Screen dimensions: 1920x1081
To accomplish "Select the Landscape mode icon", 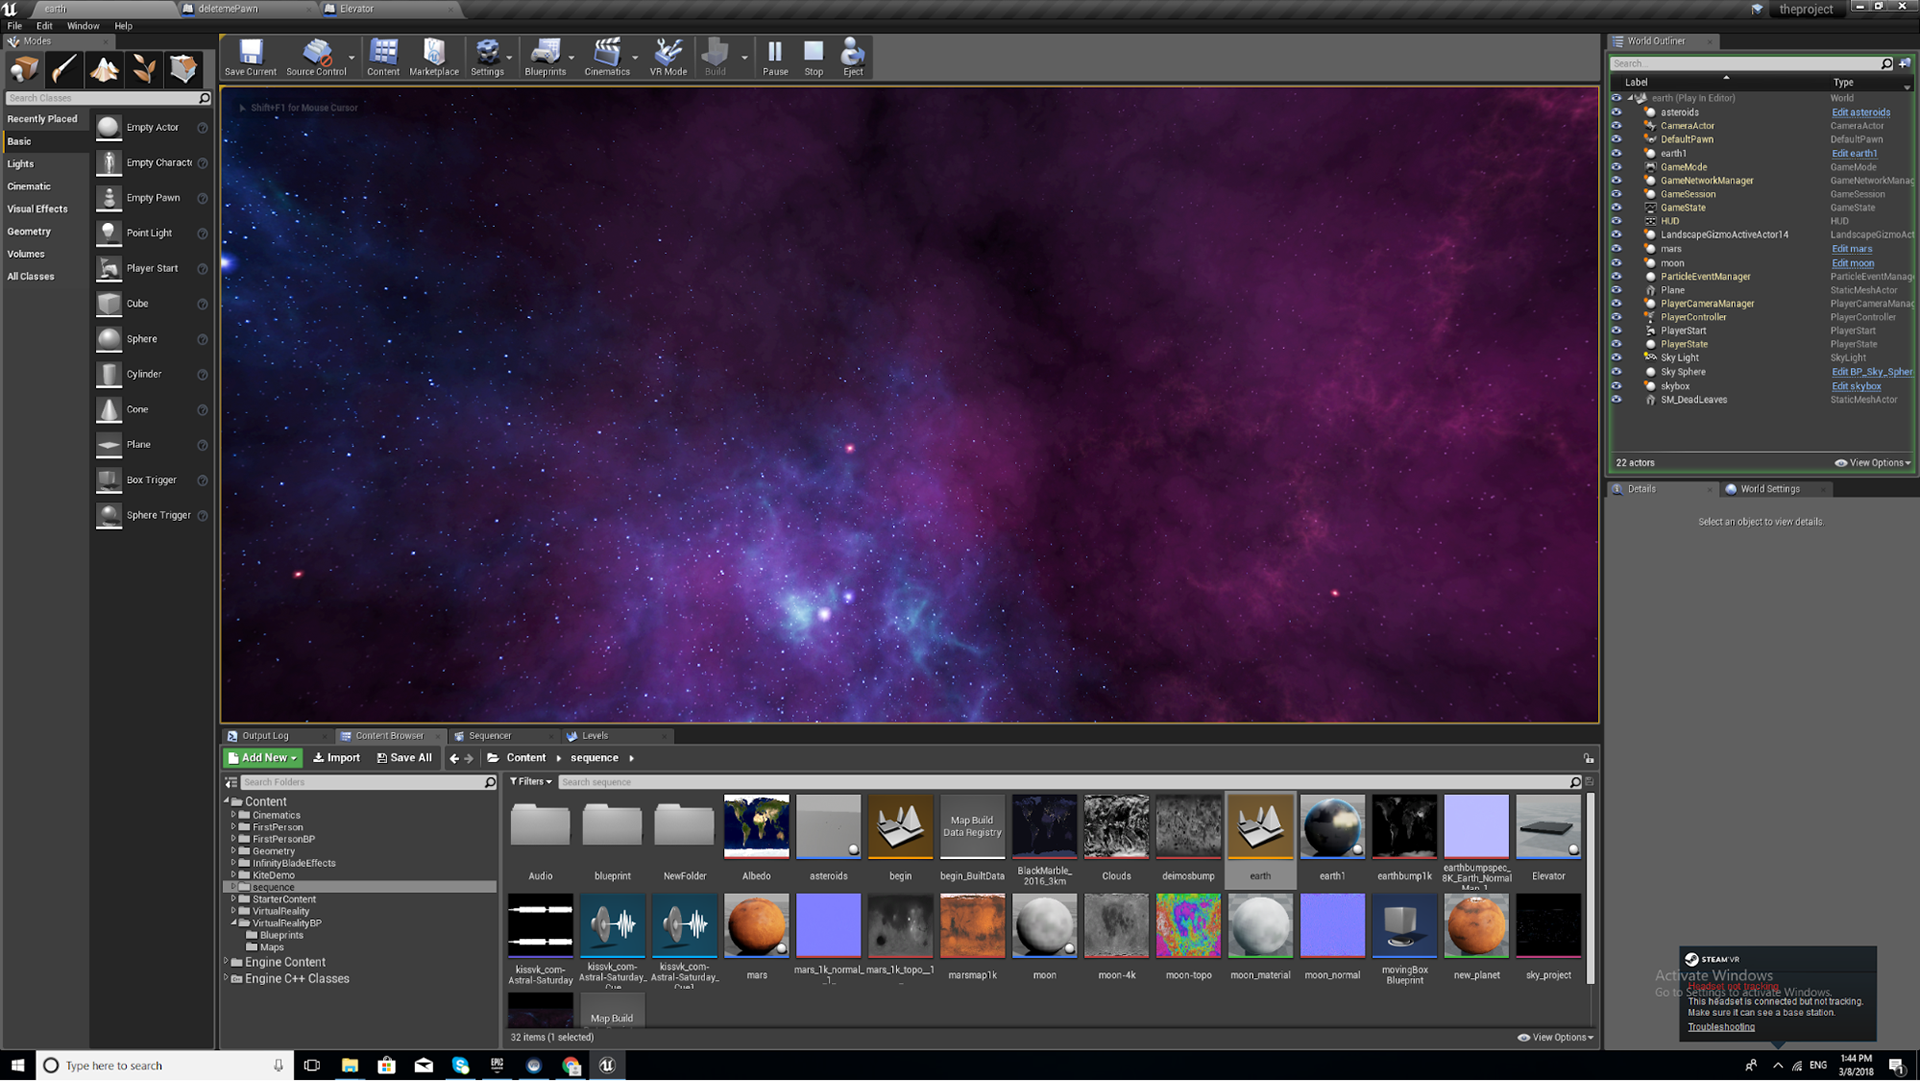I will pyautogui.click(x=104, y=69).
